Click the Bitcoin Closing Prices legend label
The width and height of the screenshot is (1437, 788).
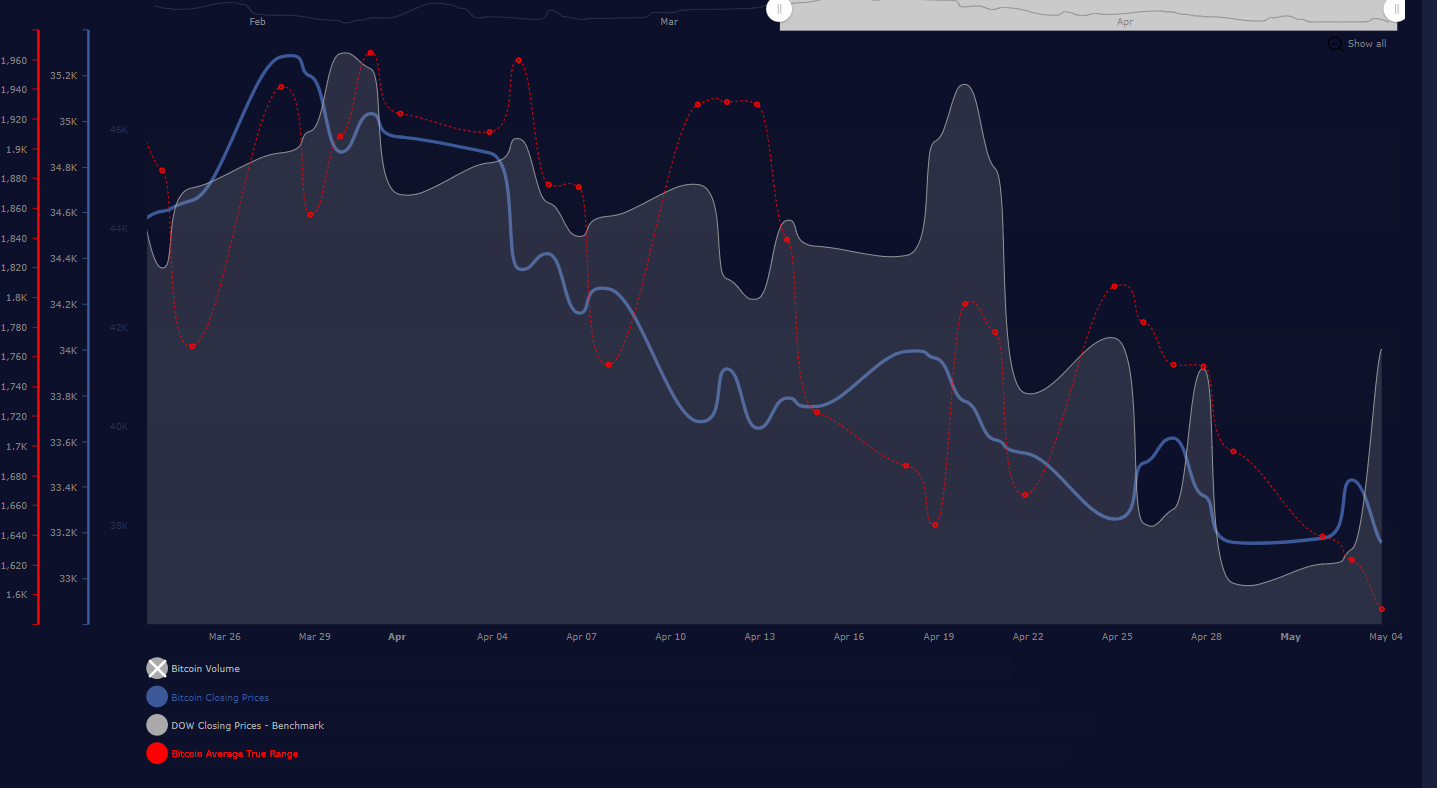[220, 698]
